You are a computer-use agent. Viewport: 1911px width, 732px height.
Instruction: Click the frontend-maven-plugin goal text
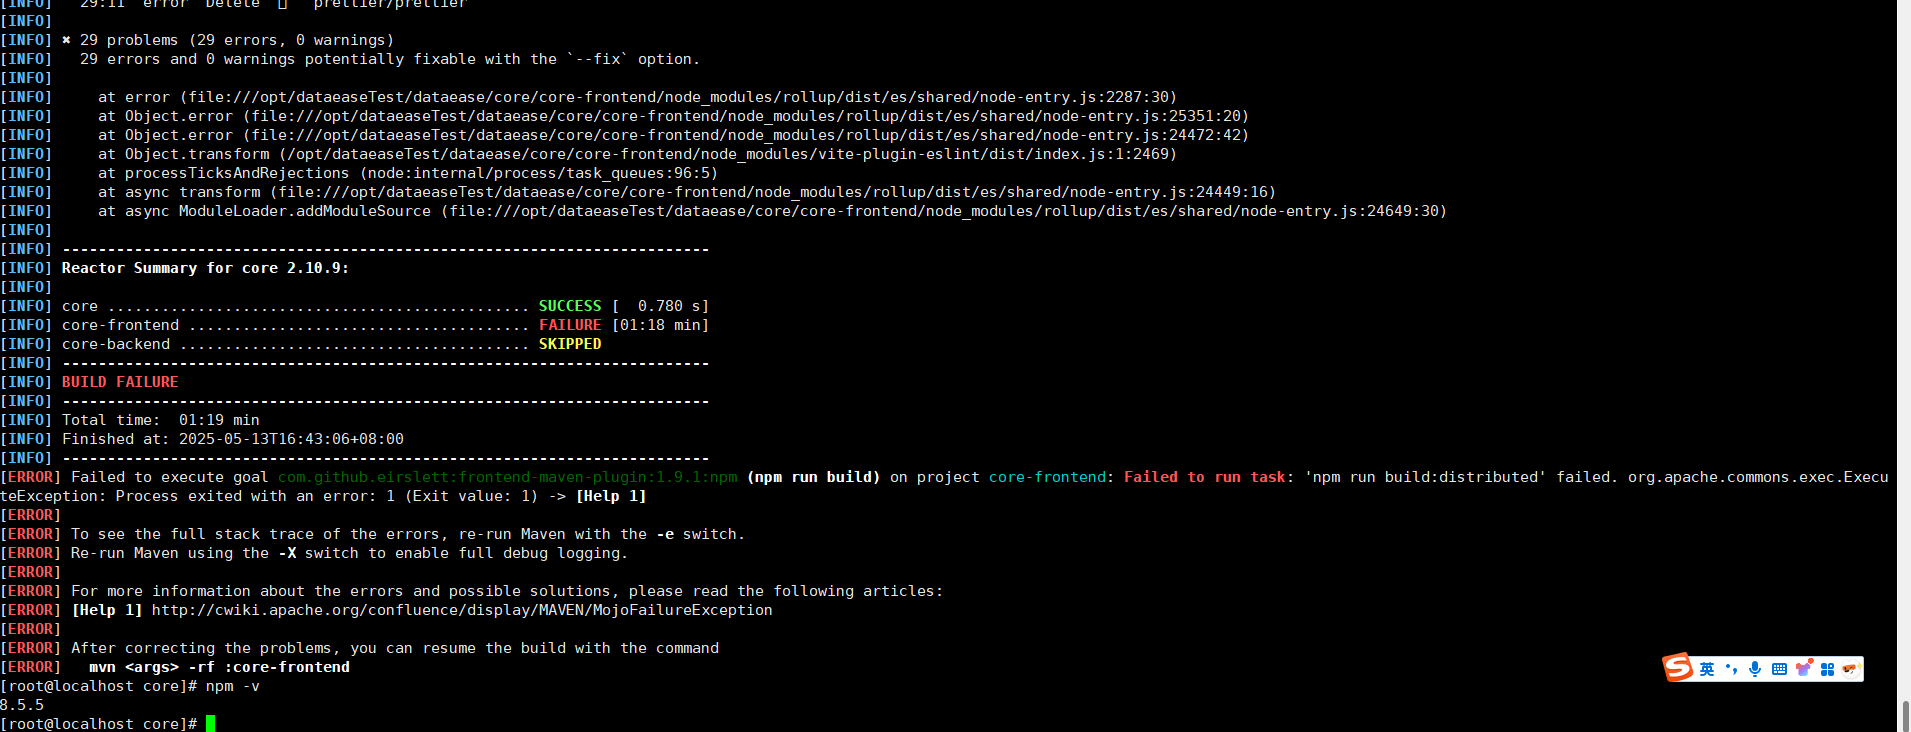(x=507, y=477)
